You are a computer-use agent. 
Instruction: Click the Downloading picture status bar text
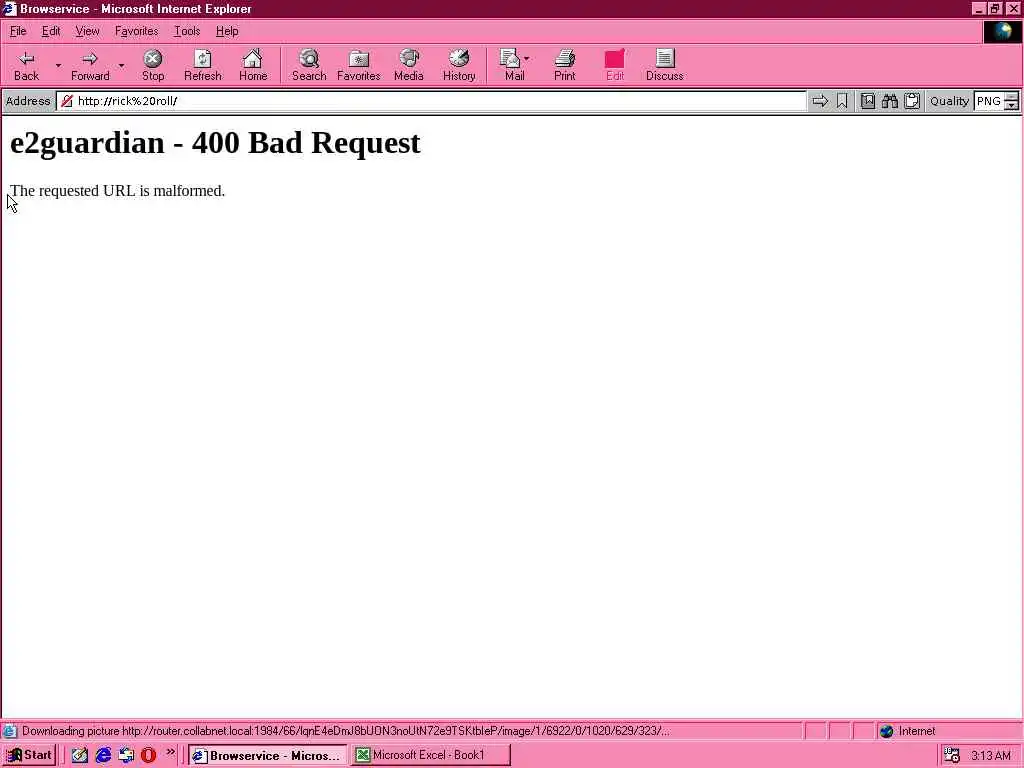[345, 731]
